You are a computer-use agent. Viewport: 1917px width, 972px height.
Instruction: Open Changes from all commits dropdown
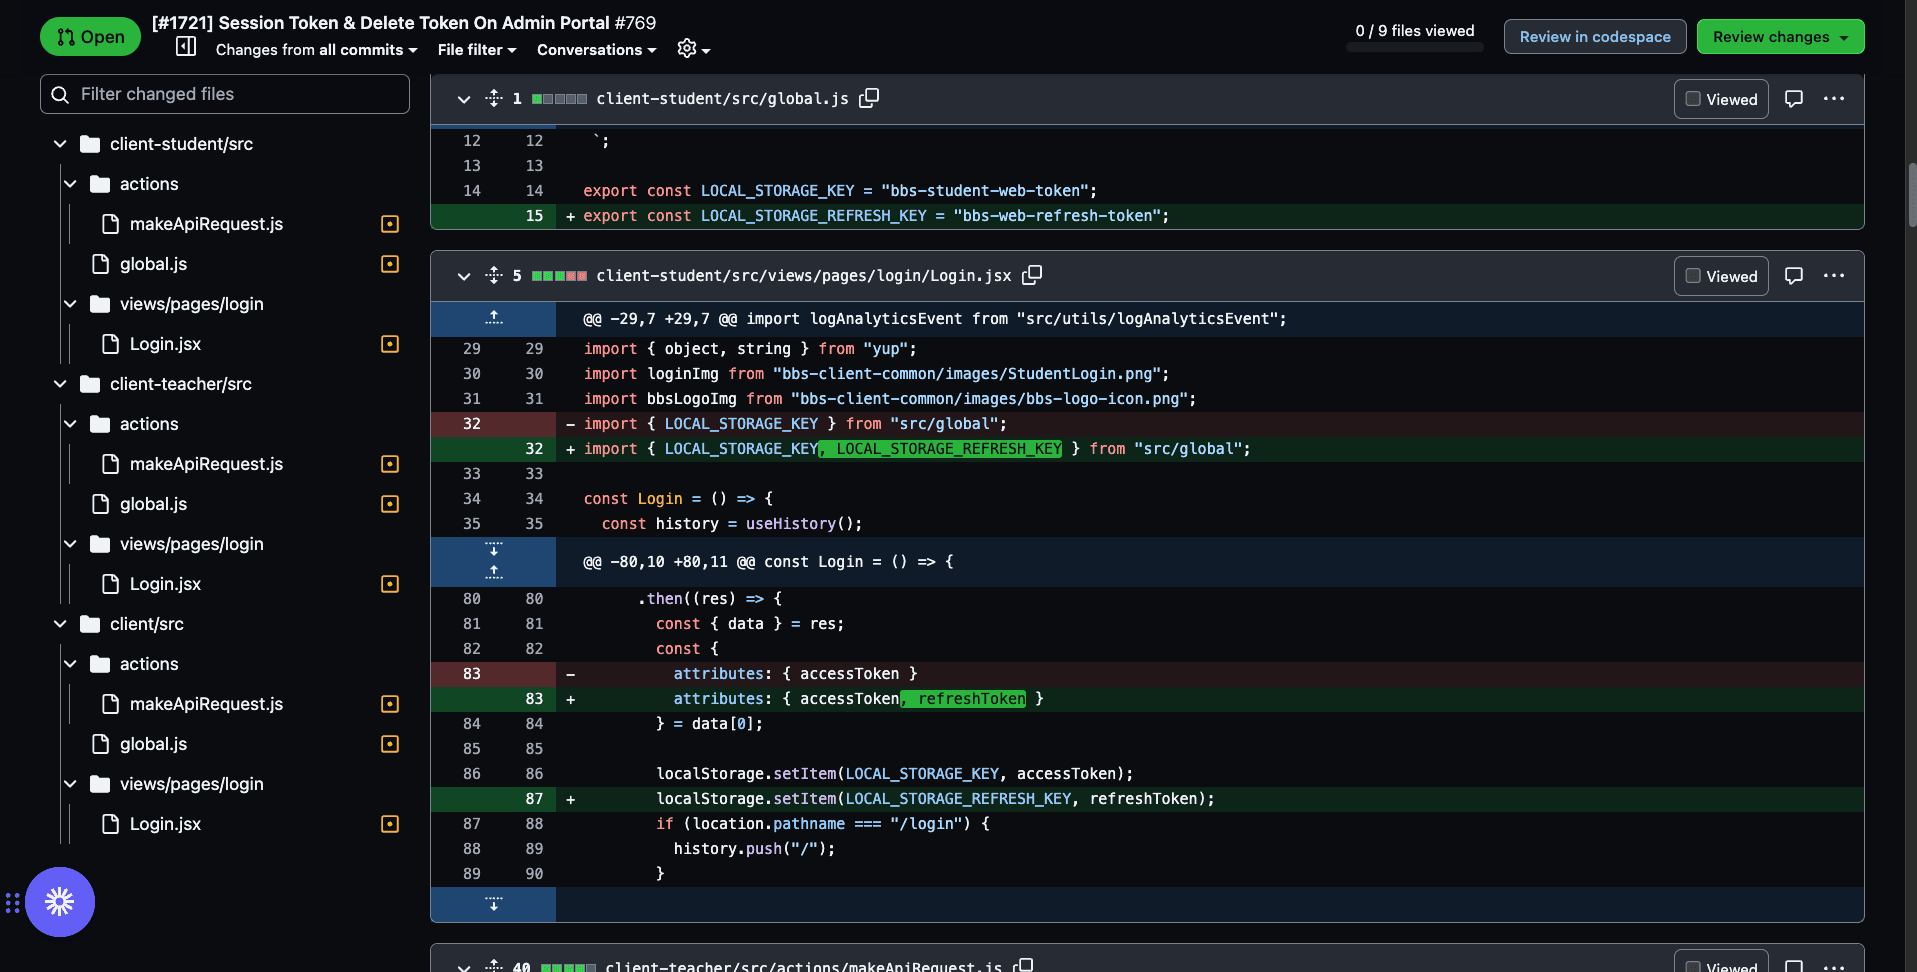[x=316, y=50]
